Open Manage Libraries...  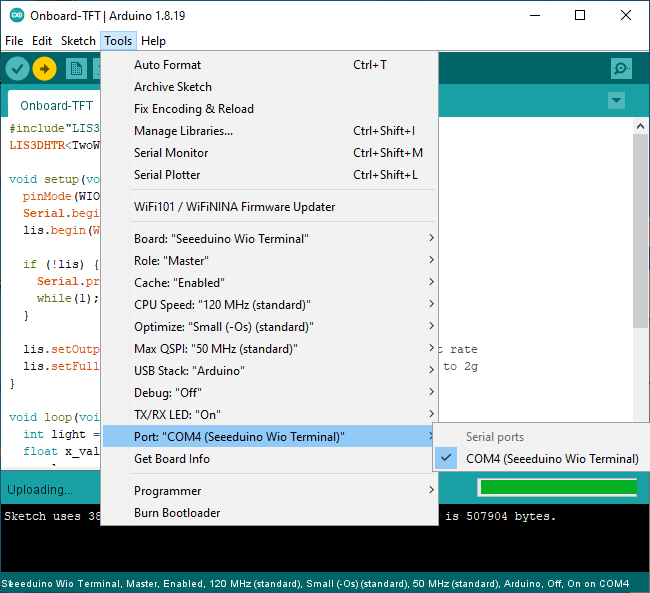[x=270, y=131]
